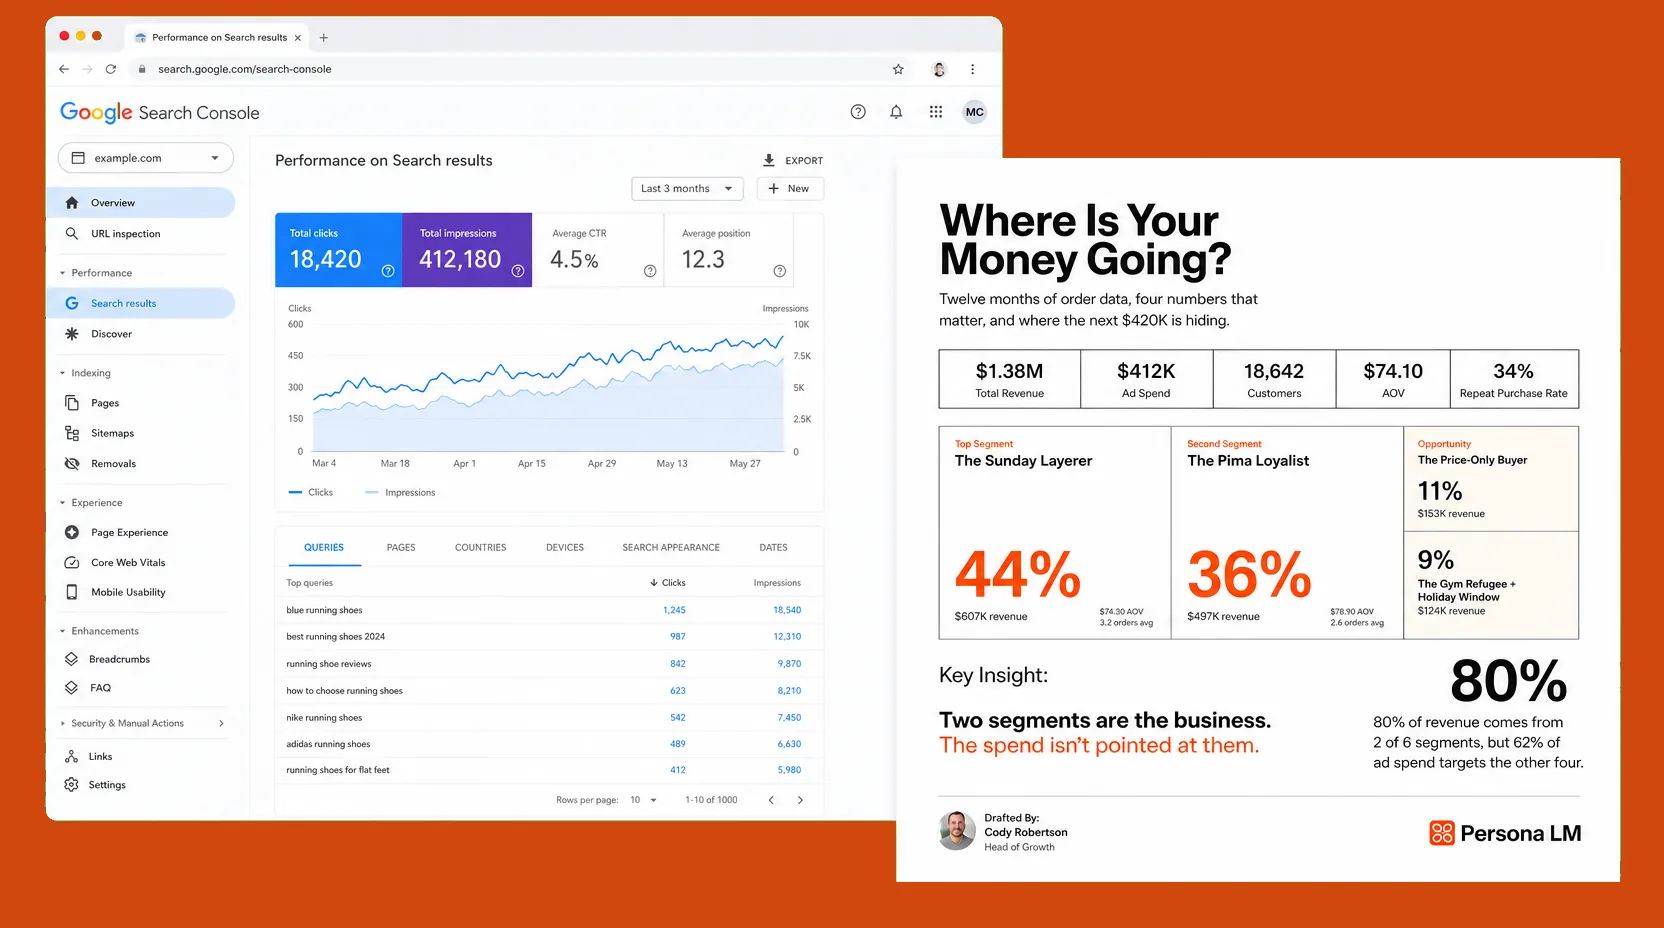This screenshot has height=928, width=1664.
Task: Click the Persona LM logo
Action: pos(1505,833)
